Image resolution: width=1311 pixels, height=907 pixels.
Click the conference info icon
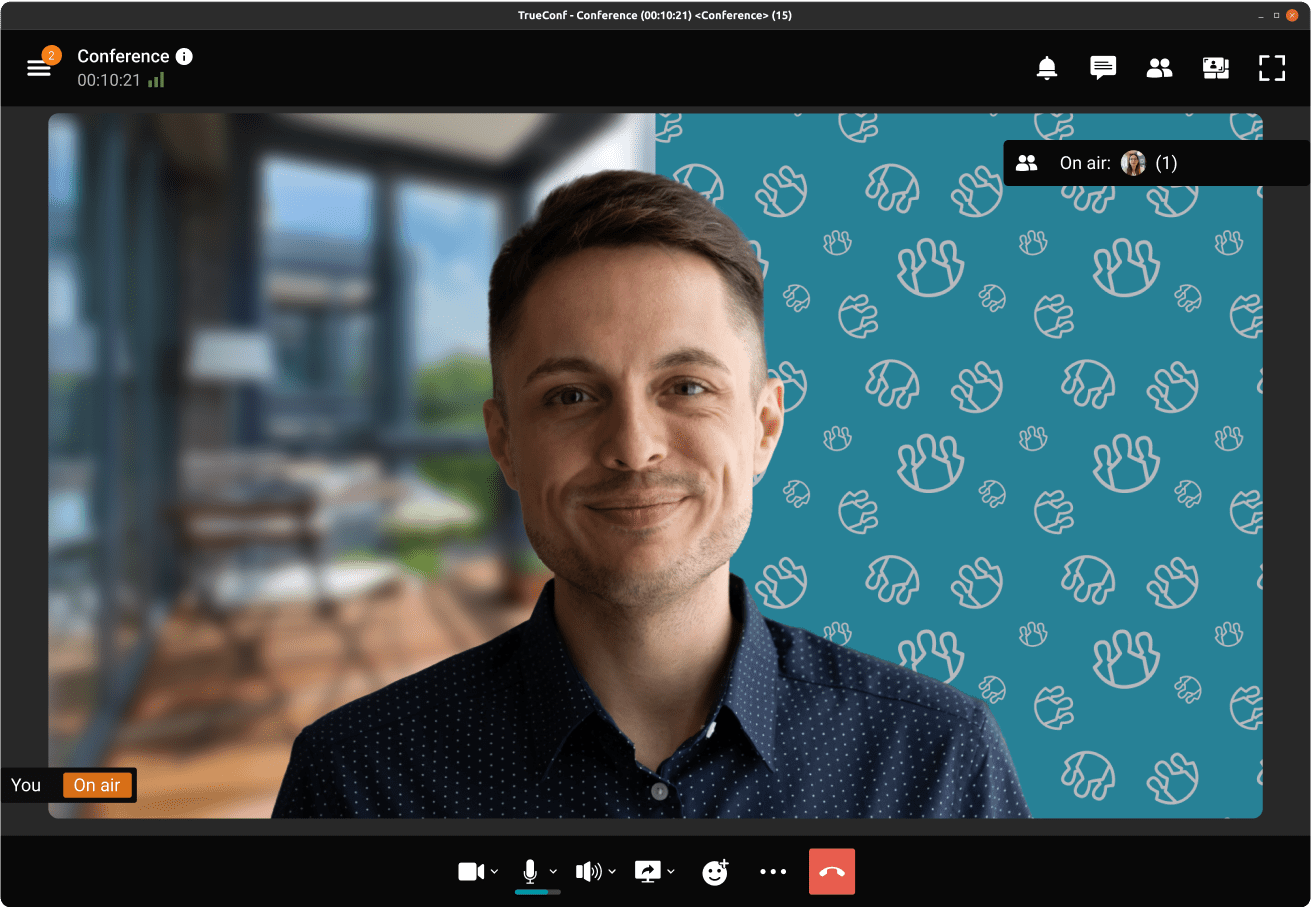pyautogui.click(x=184, y=57)
